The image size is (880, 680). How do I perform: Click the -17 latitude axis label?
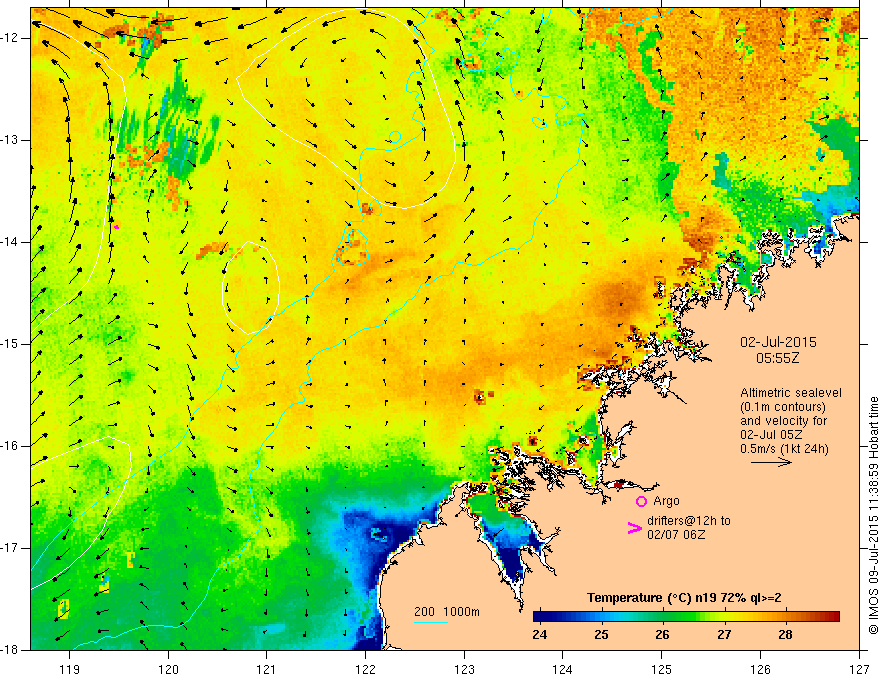(x=10, y=548)
